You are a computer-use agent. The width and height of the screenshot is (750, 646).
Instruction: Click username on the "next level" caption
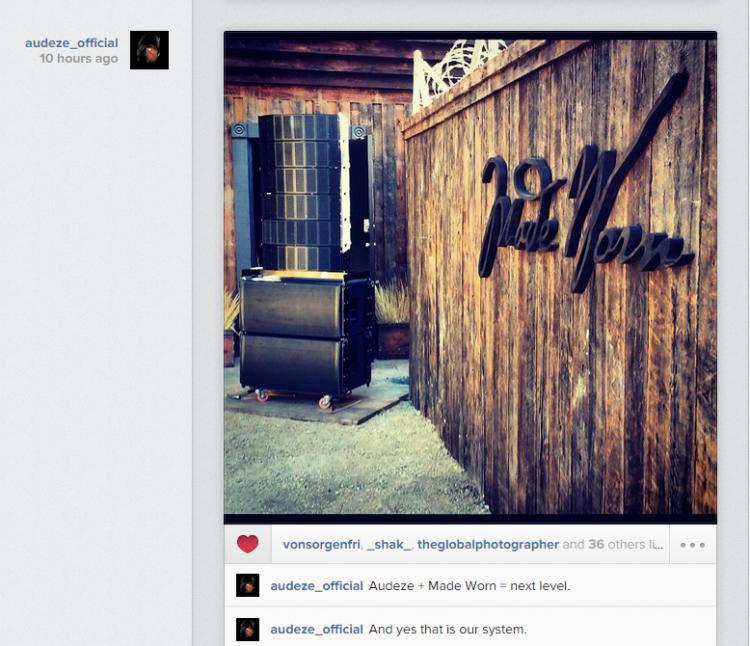click(x=317, y=586)
